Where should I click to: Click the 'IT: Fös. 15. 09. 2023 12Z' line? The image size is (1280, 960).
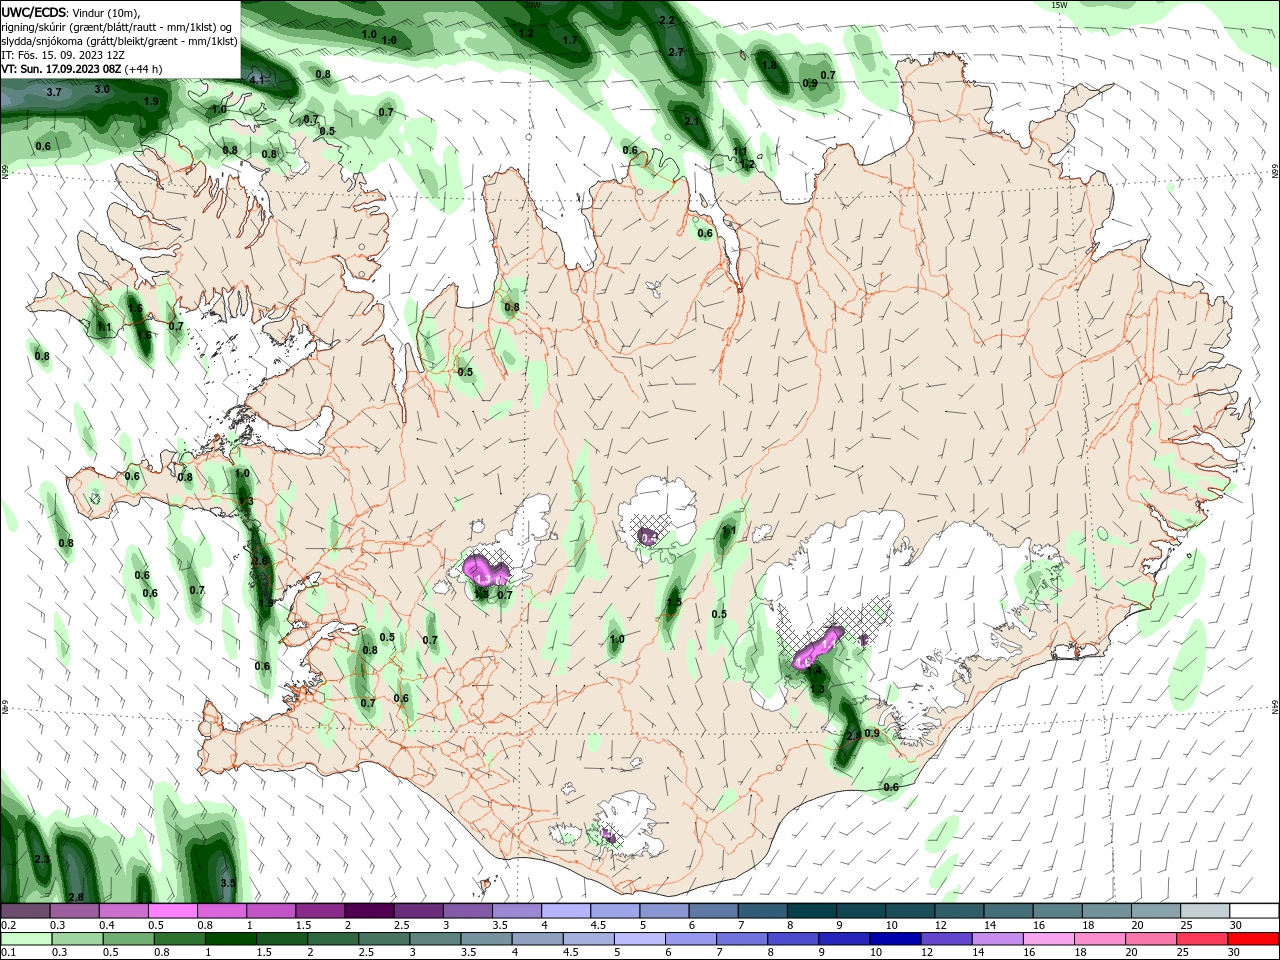63,55
